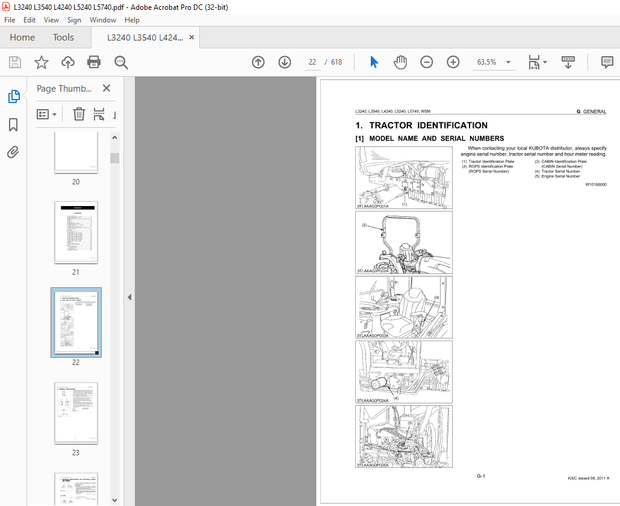Switch to the Home tab
The image size is (620, 506).
coord(22,37)
